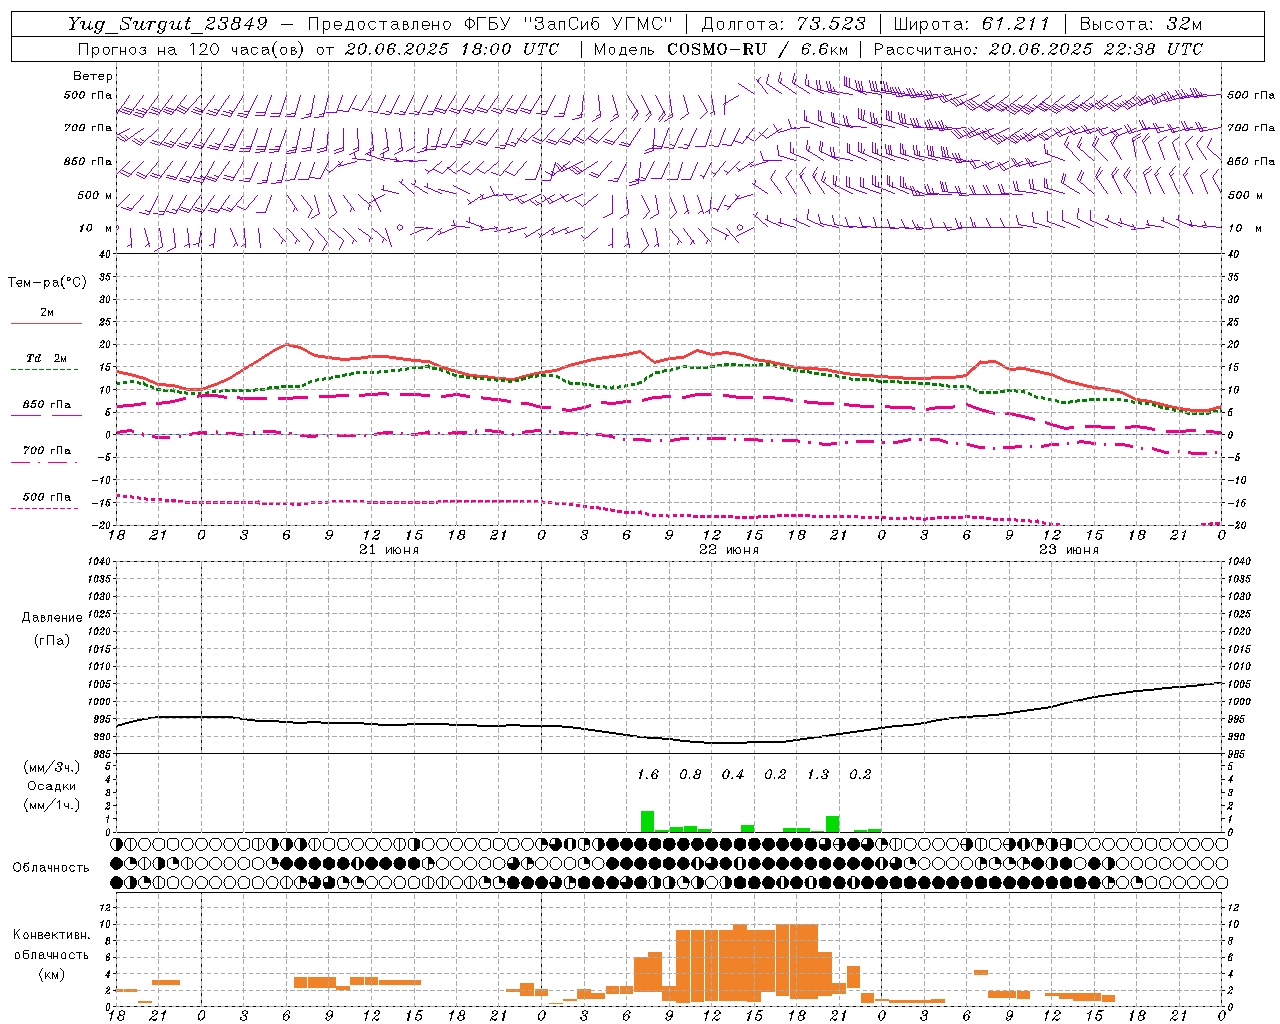Click the Ветер panel label
Viewport: 1280px width, 1024px height.
92,76
